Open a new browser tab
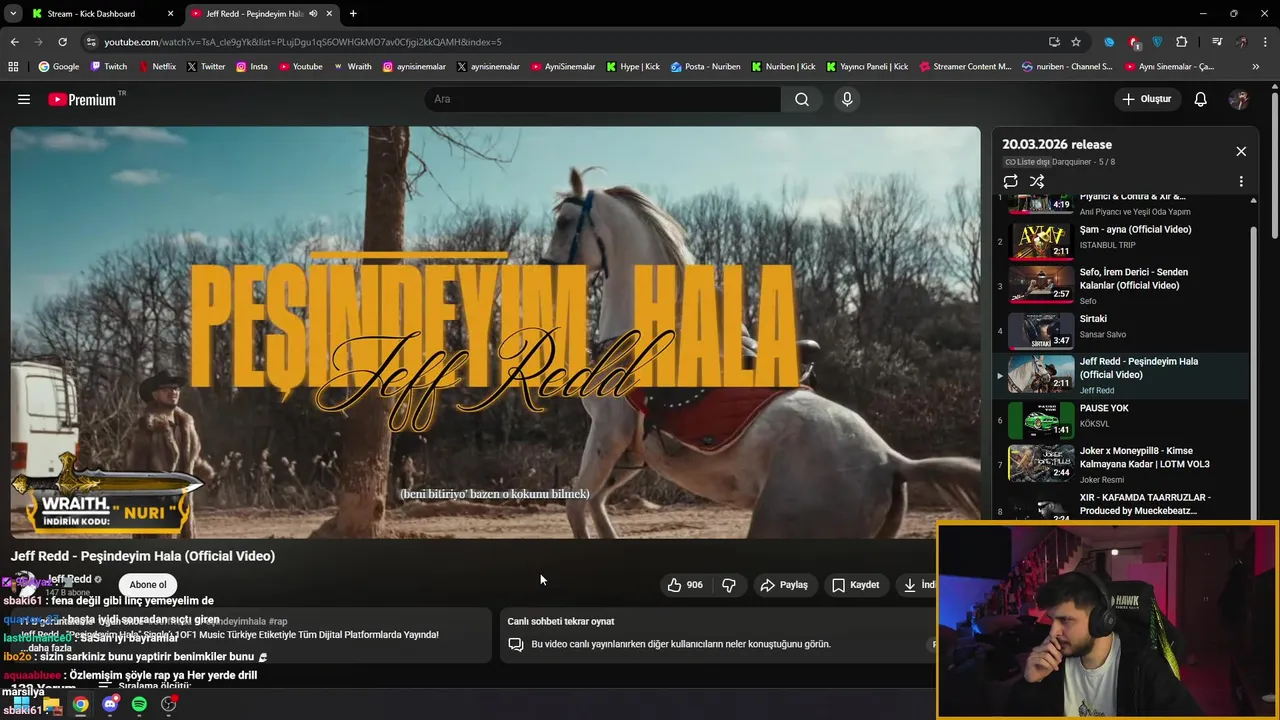This screenshot has height=720, width=1280. [x=353, y=14]
